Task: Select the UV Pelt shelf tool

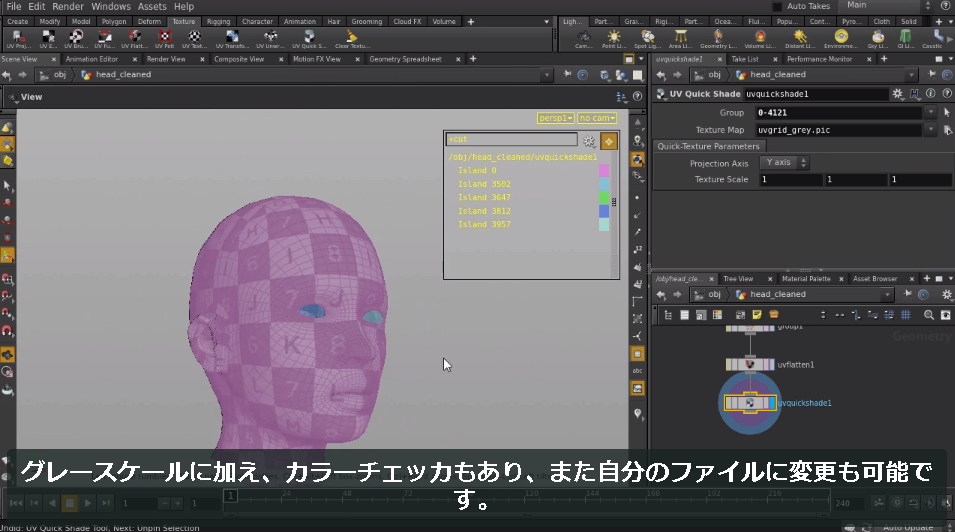Action: (164, 39)
